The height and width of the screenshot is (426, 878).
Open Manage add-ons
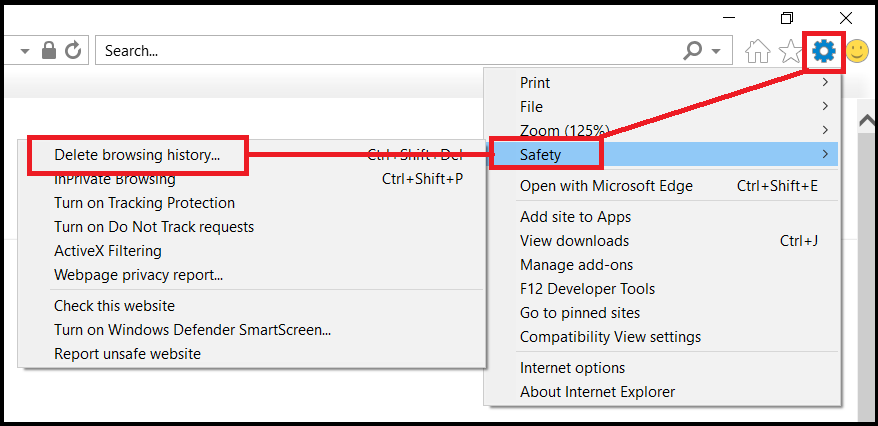(664, 265)
